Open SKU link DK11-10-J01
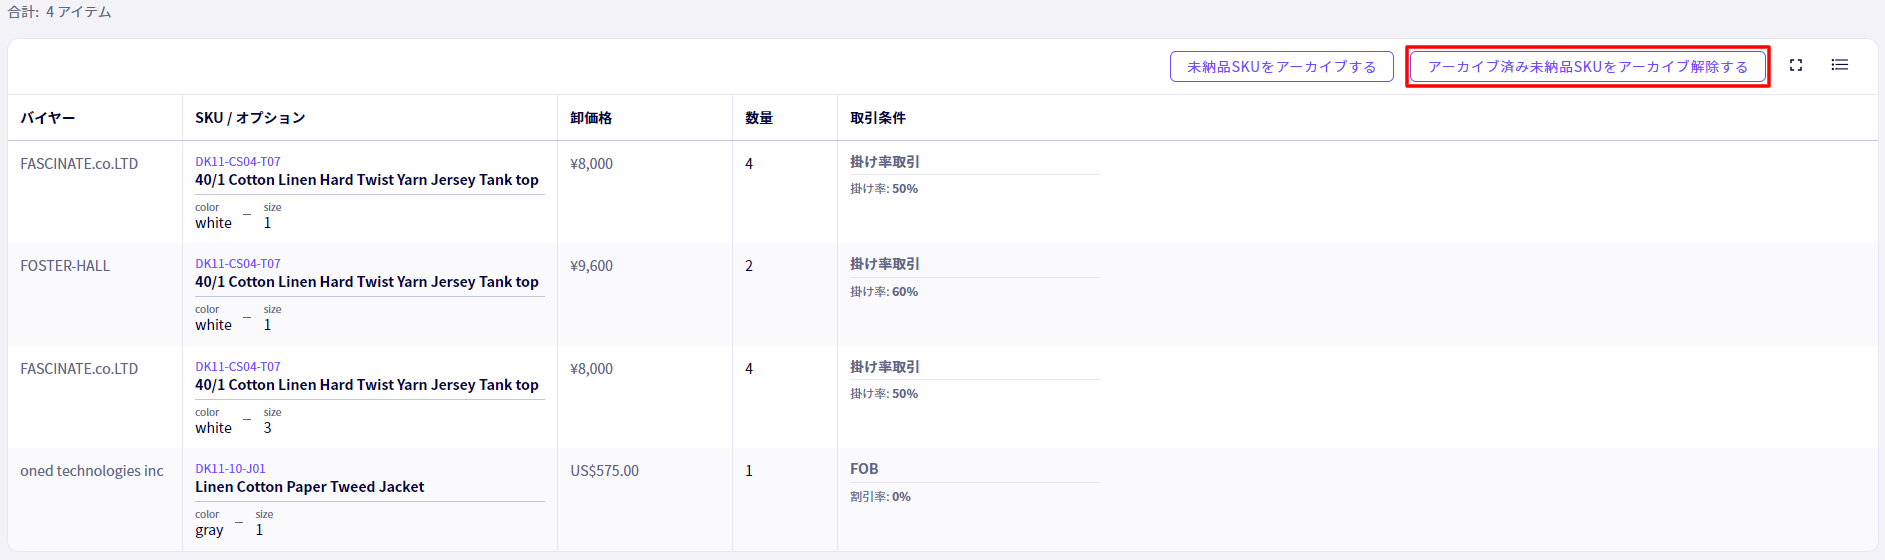The image size is (1885, 560). [230, 469]
